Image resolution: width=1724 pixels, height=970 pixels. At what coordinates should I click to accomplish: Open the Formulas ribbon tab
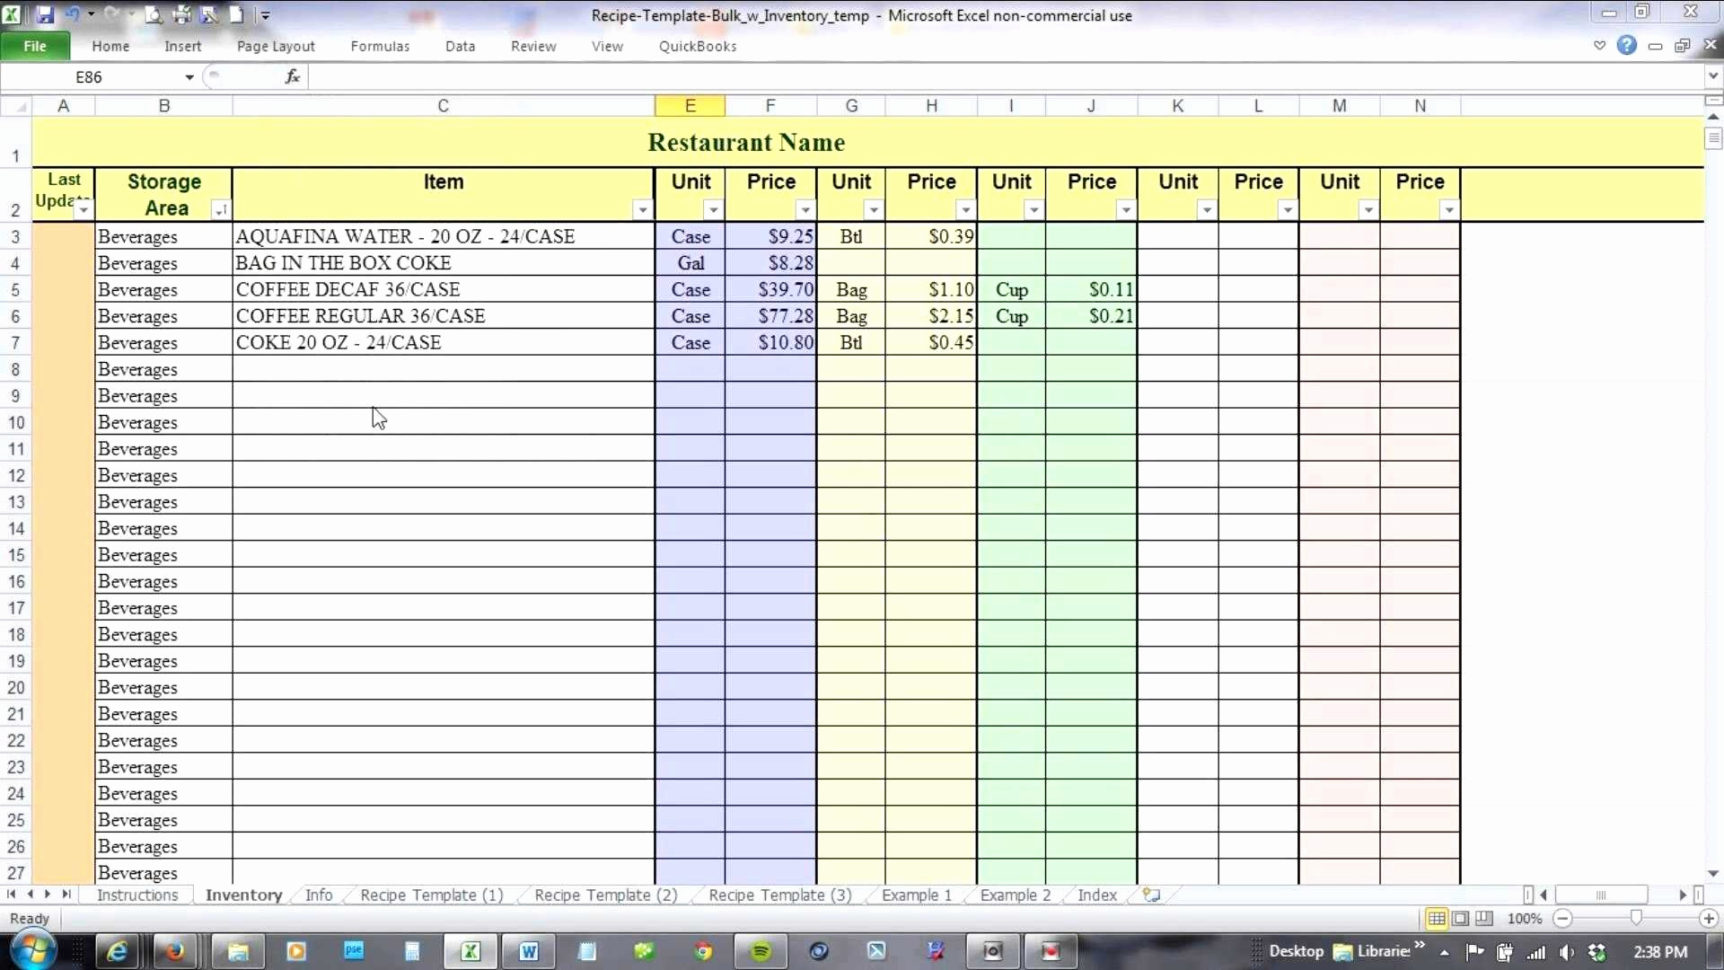[x=379, y=46]
